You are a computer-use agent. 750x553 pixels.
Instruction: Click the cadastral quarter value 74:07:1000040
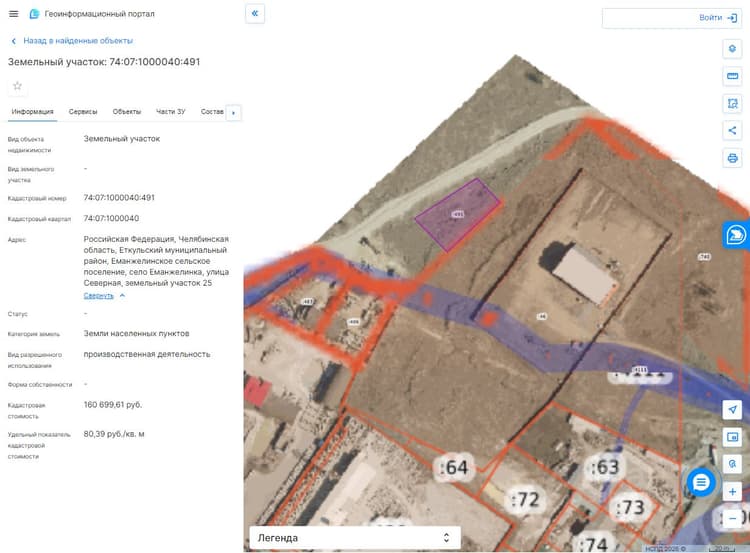[111, 218]
